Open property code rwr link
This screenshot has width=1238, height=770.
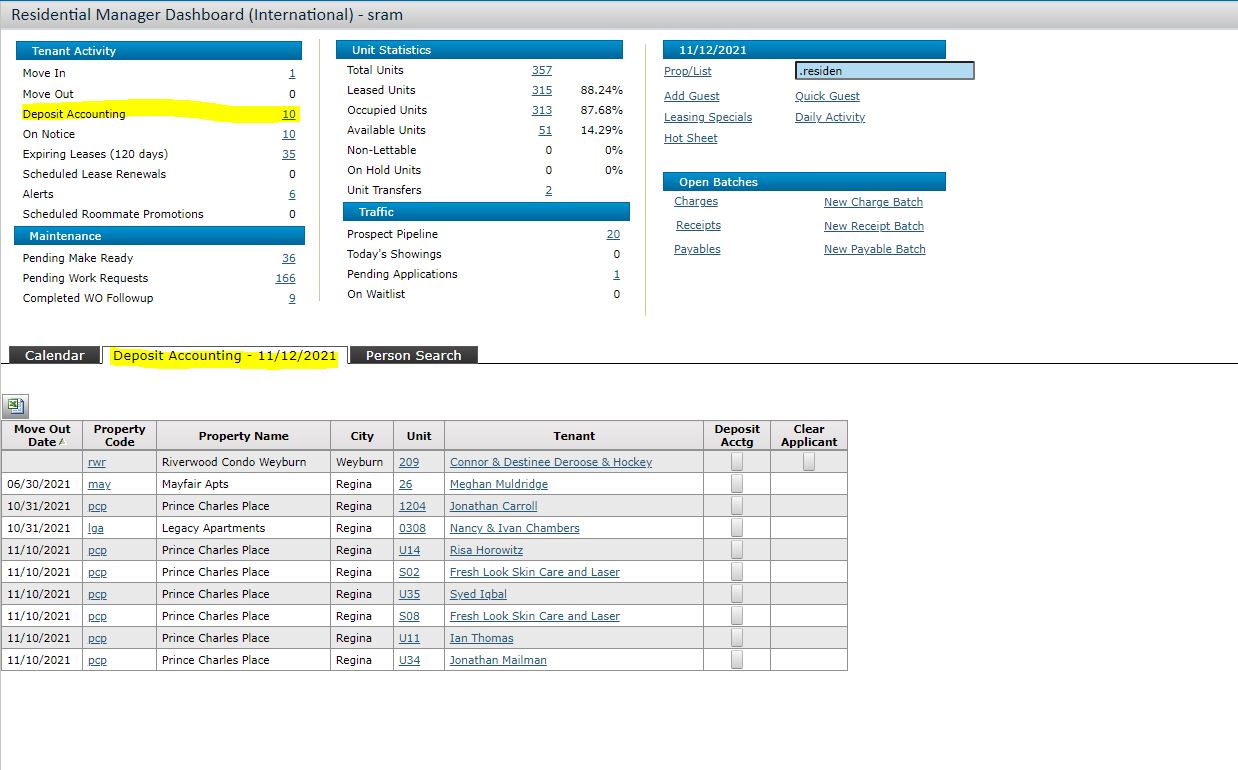pyautogui.click(x=96, y=462)
